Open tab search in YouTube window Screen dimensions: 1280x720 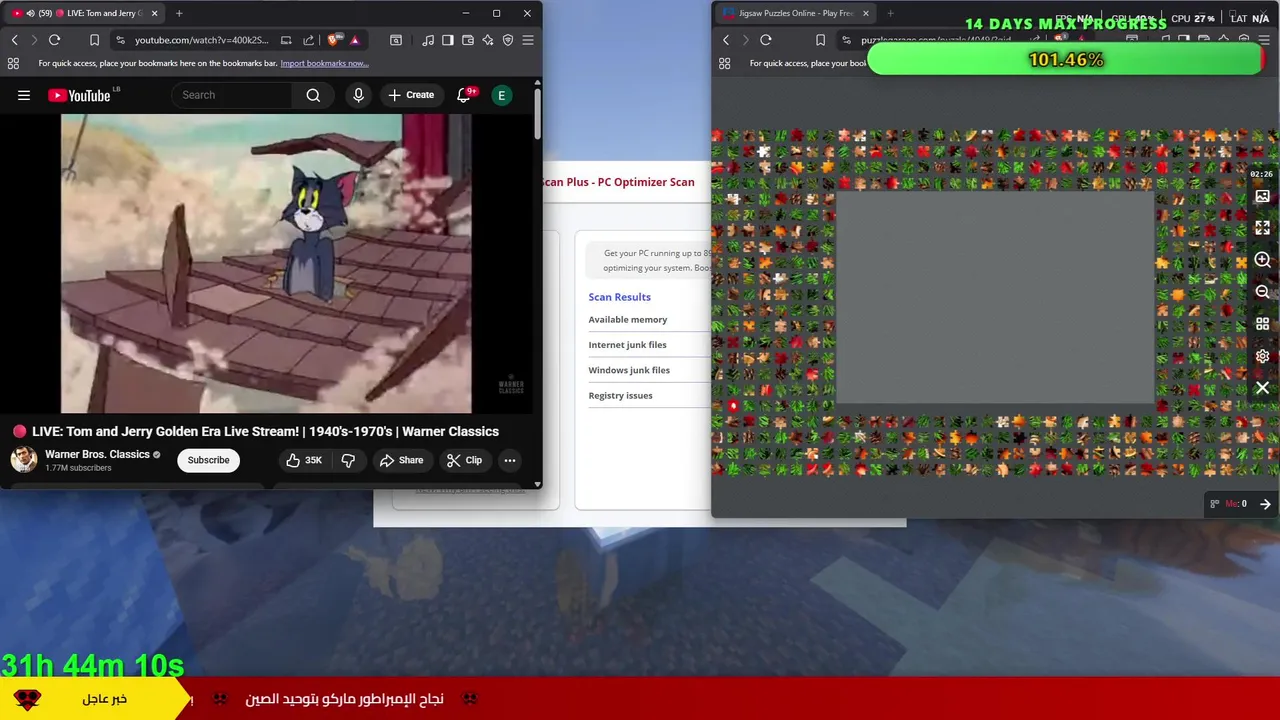point(396,40)
